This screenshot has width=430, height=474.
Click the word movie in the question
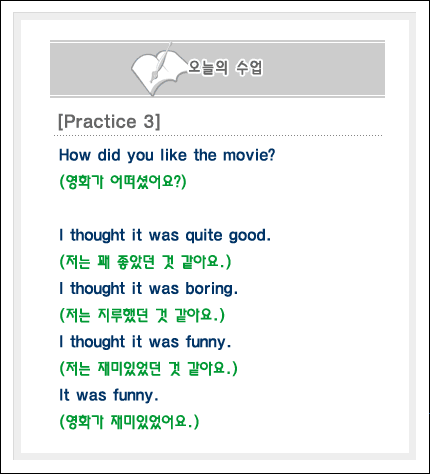pyautogui.click(x=249, y=155)
